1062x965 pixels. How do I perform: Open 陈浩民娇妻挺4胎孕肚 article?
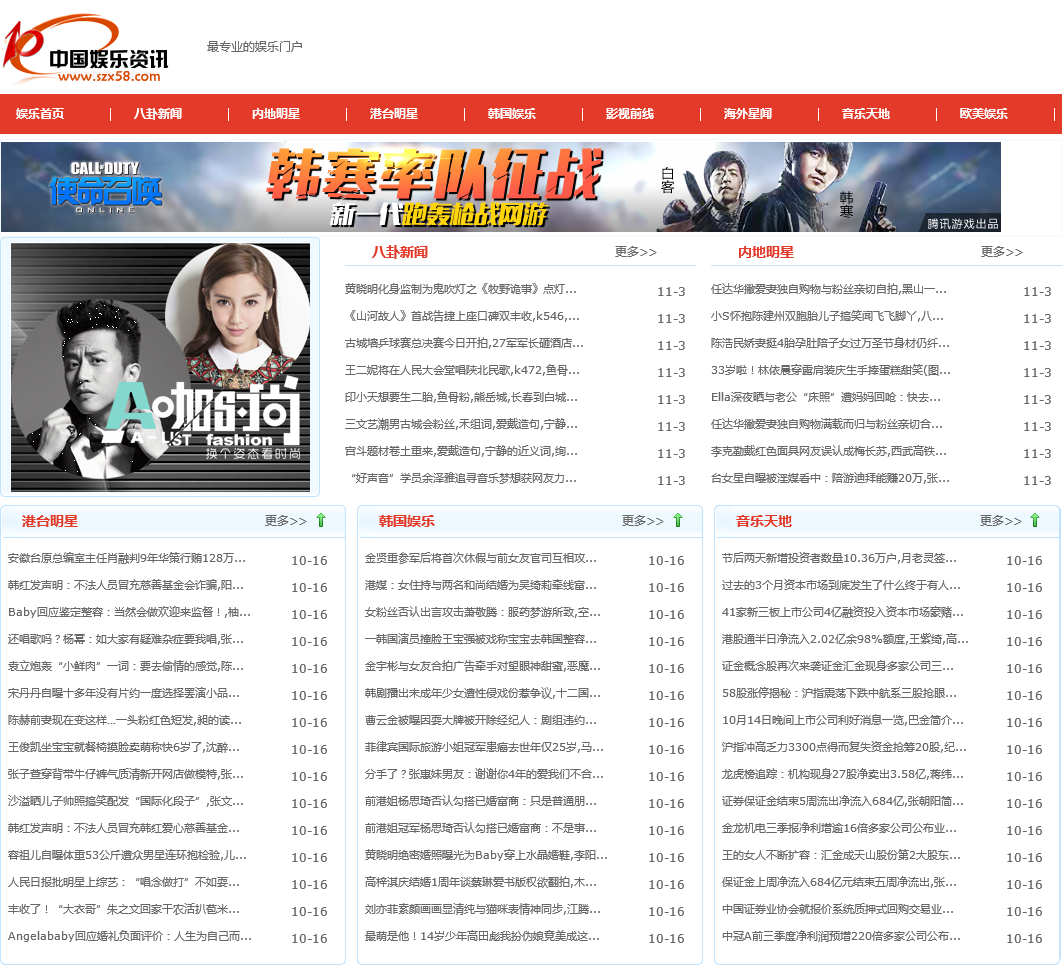point(830,343)
